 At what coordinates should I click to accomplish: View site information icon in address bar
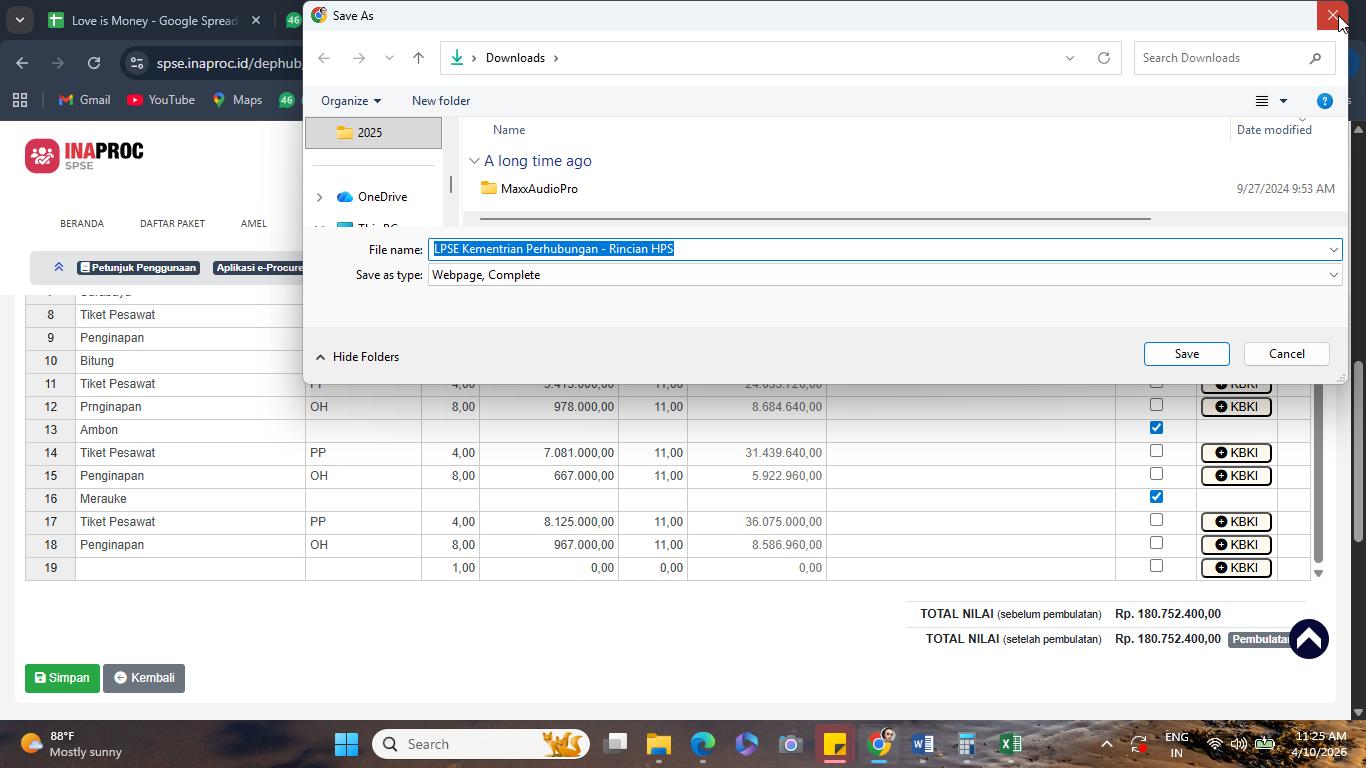[x=137, y=63]
